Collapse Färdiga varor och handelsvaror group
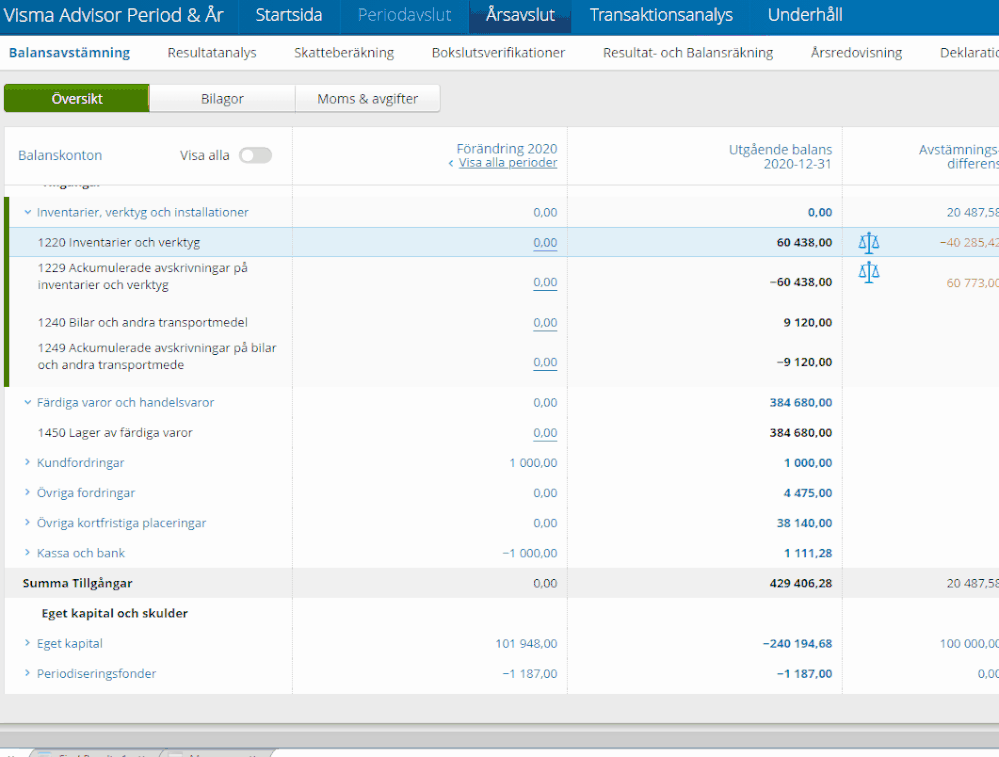 coord(28,403)
